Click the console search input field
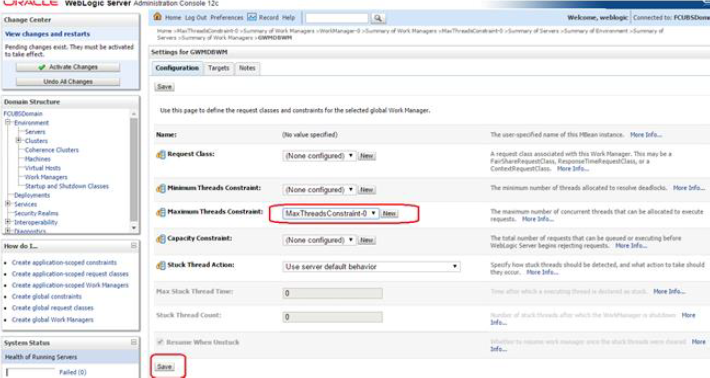The image size is (710, 378). (x=336, y=18)
